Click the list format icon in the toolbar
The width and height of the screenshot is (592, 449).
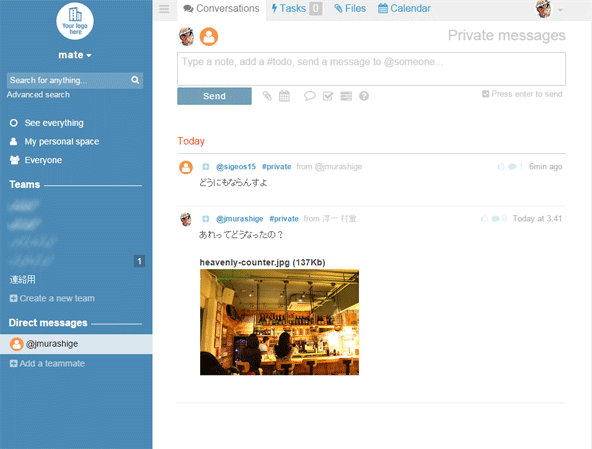pos(346,96)
